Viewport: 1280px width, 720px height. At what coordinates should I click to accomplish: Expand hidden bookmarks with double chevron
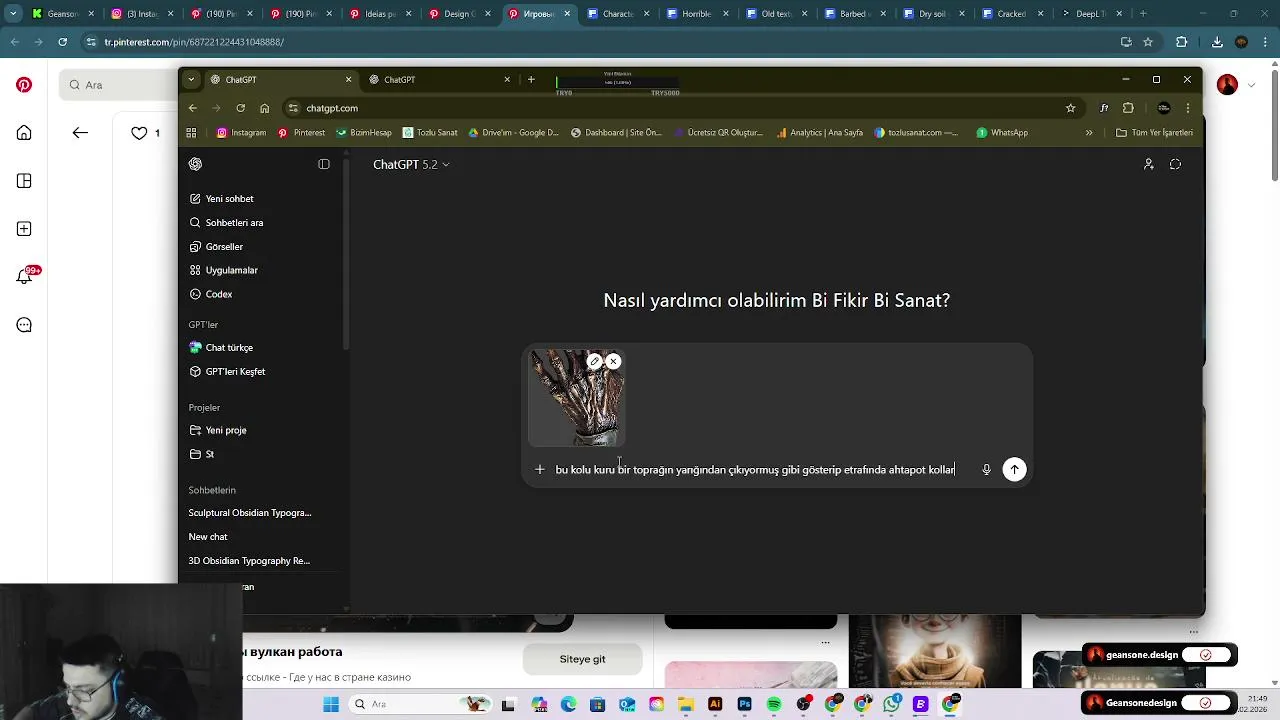click(1089, 132)
